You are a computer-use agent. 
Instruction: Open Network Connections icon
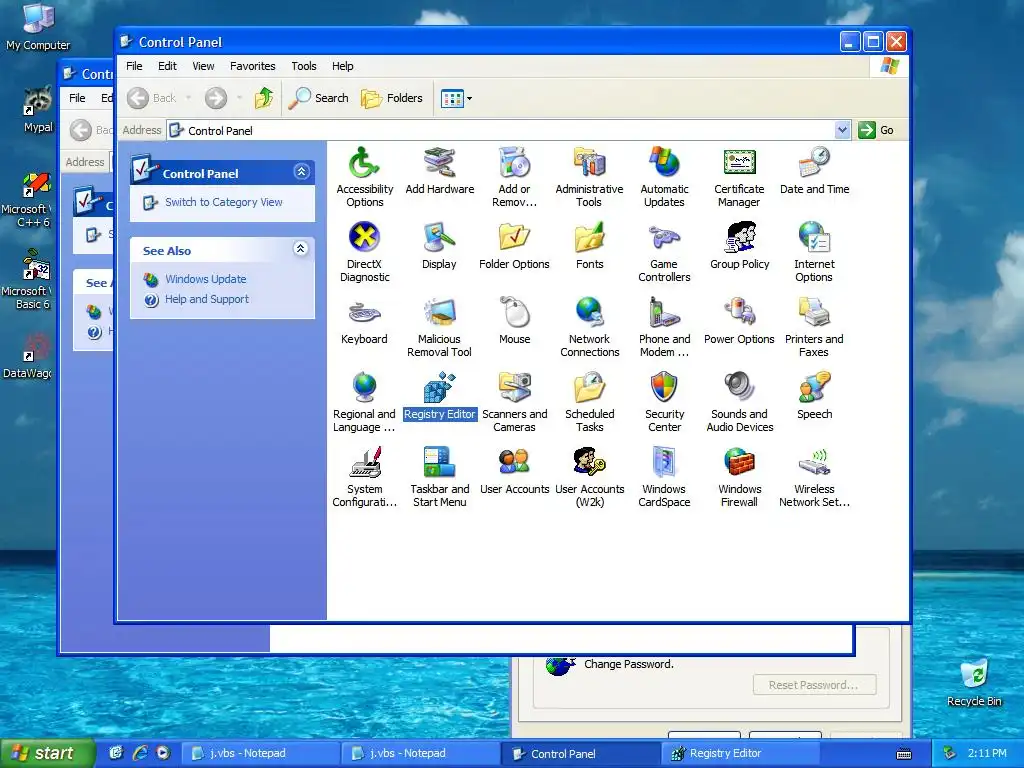pos(589,327)
